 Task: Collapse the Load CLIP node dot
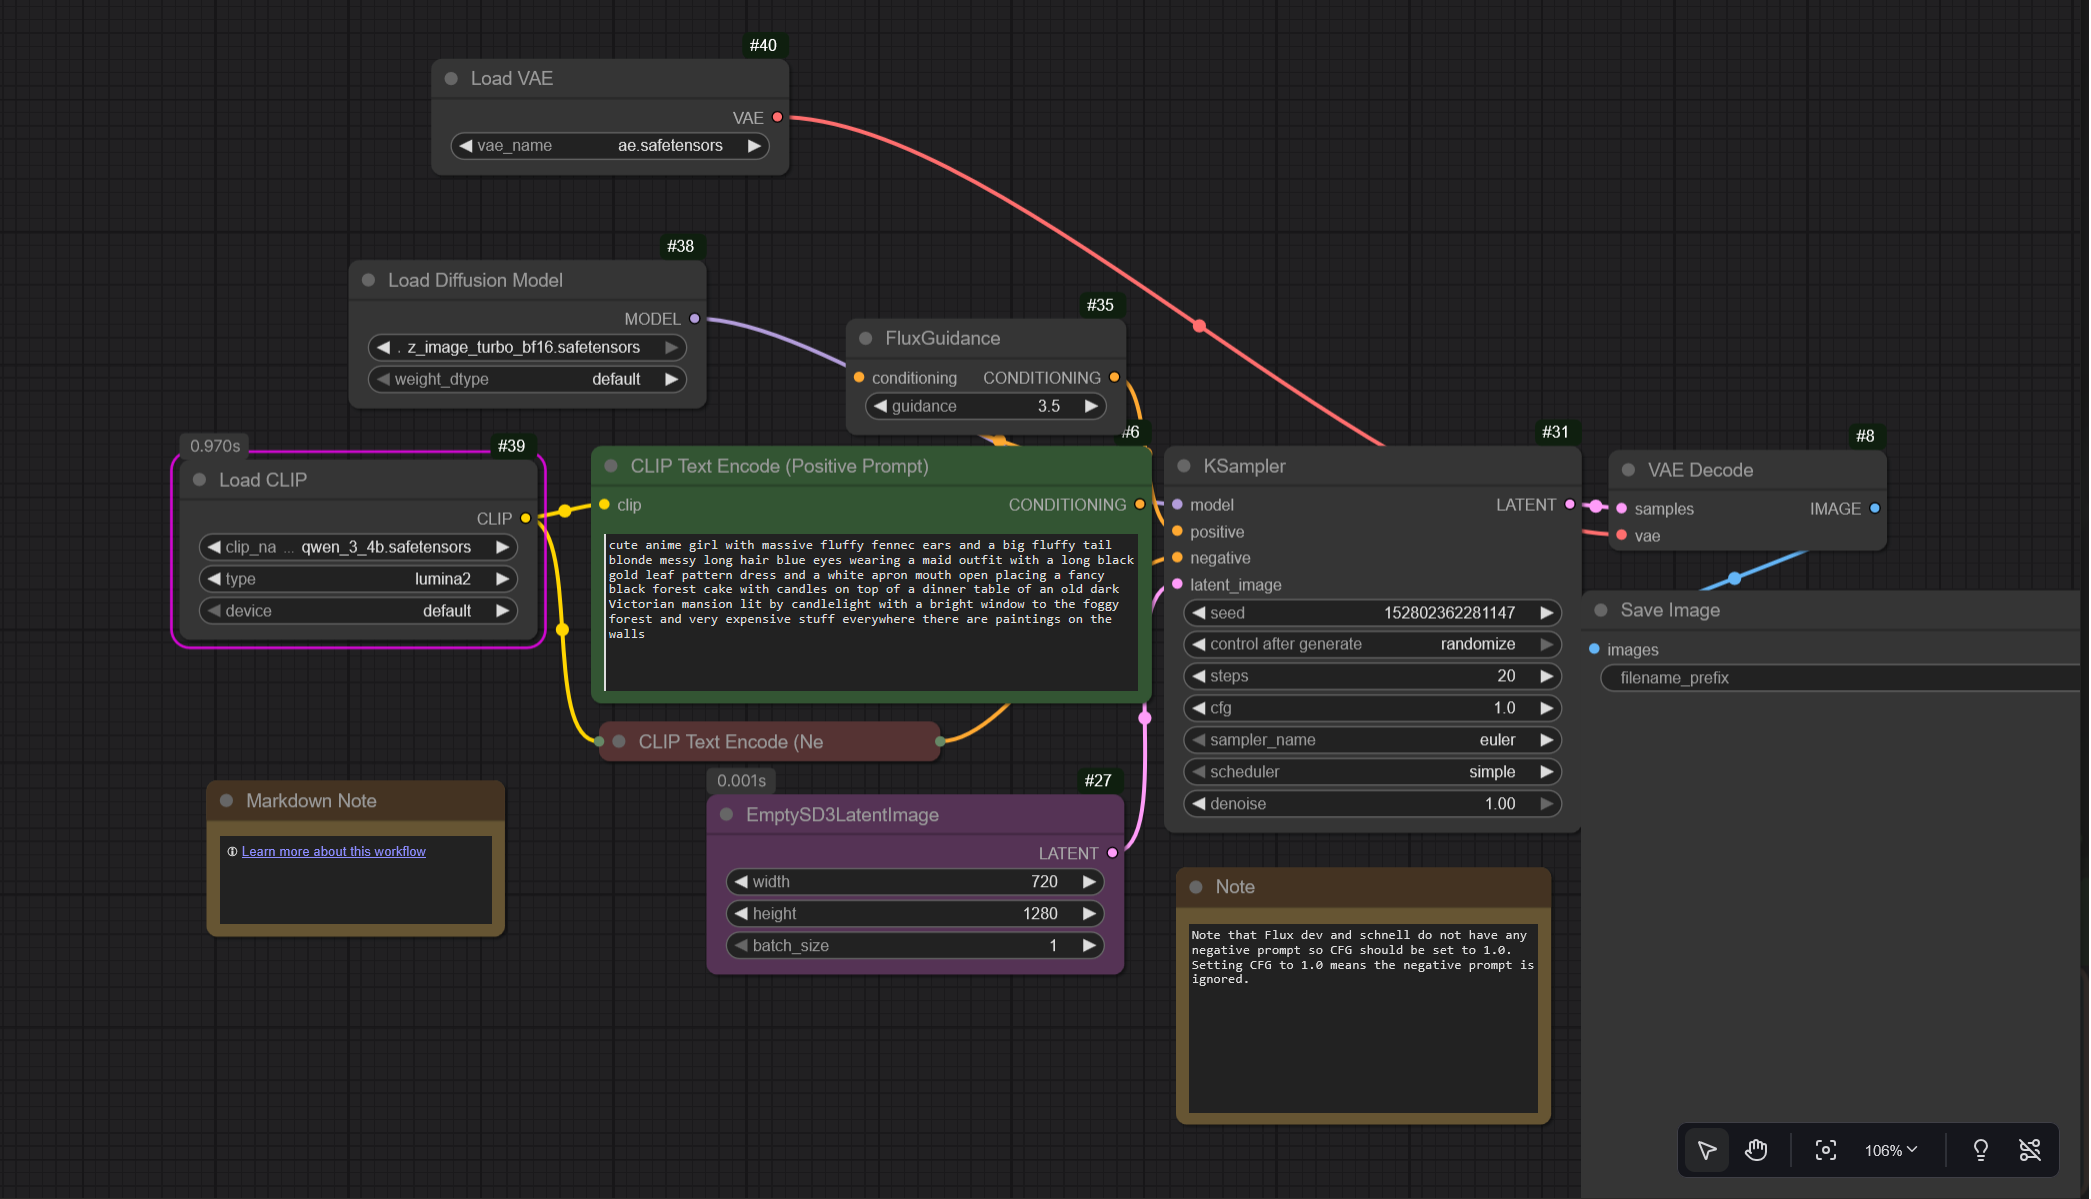[x=199, y=480]
